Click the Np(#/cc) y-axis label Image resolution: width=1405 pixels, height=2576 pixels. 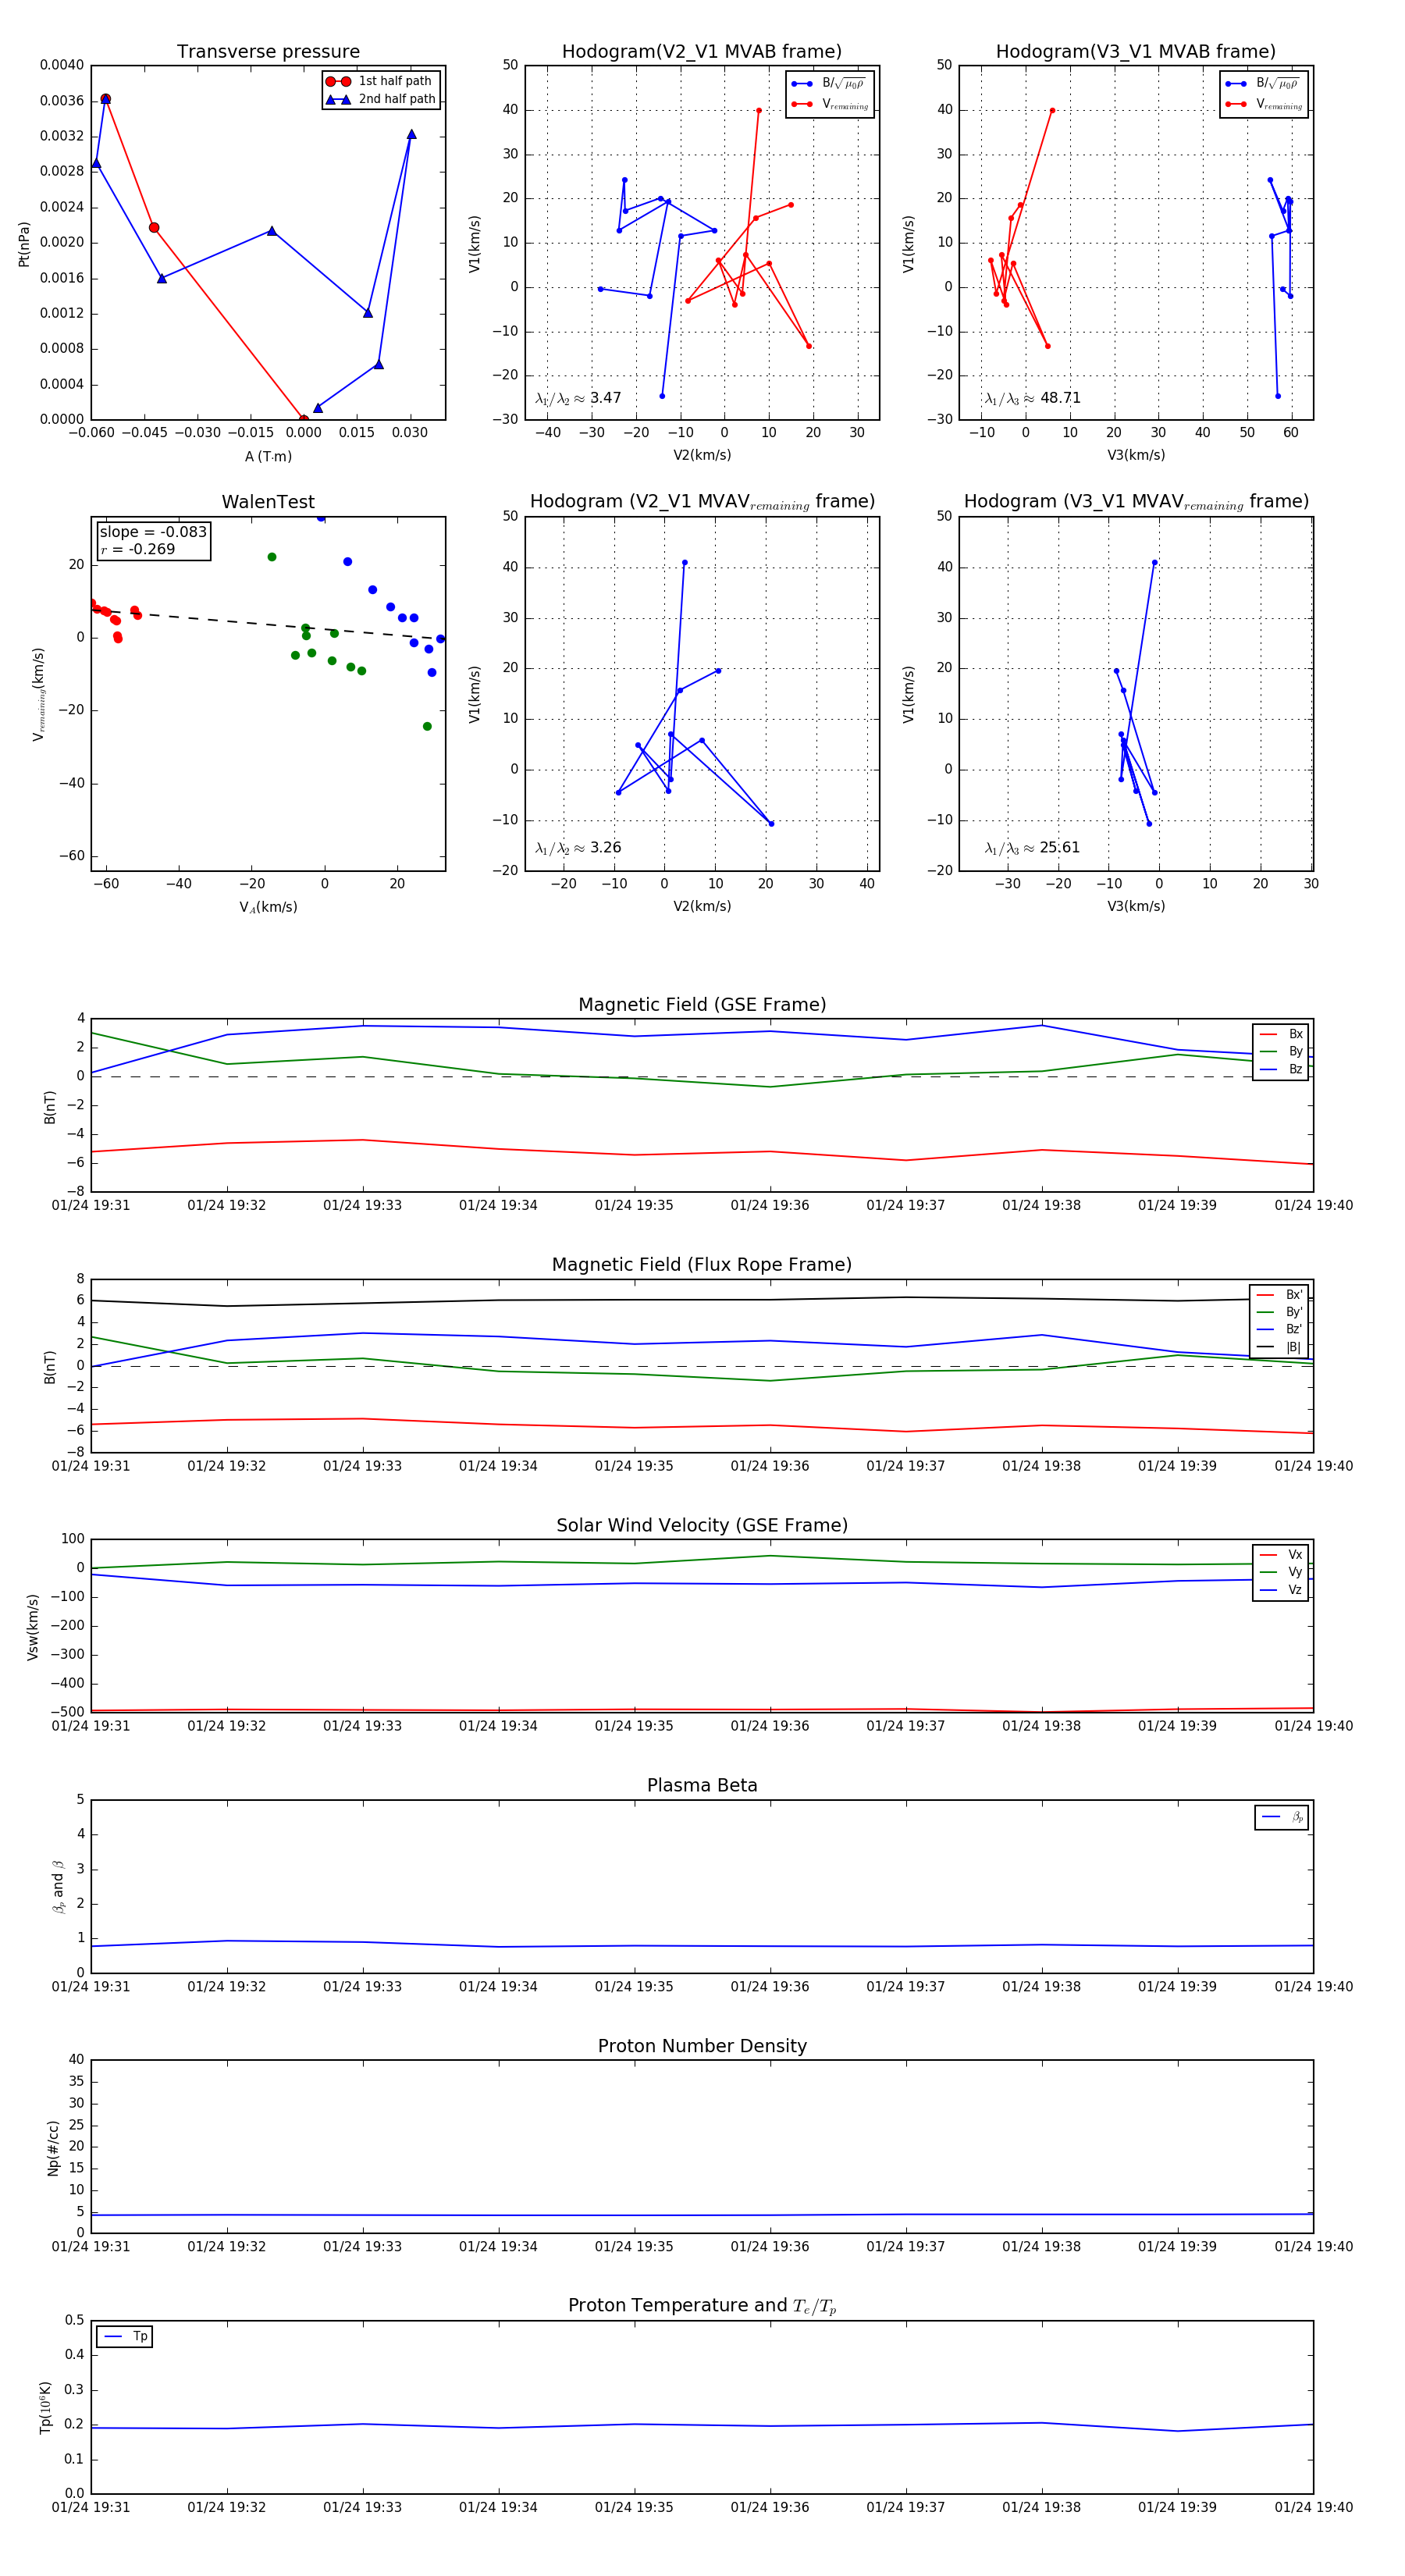tap(53, 2147)
